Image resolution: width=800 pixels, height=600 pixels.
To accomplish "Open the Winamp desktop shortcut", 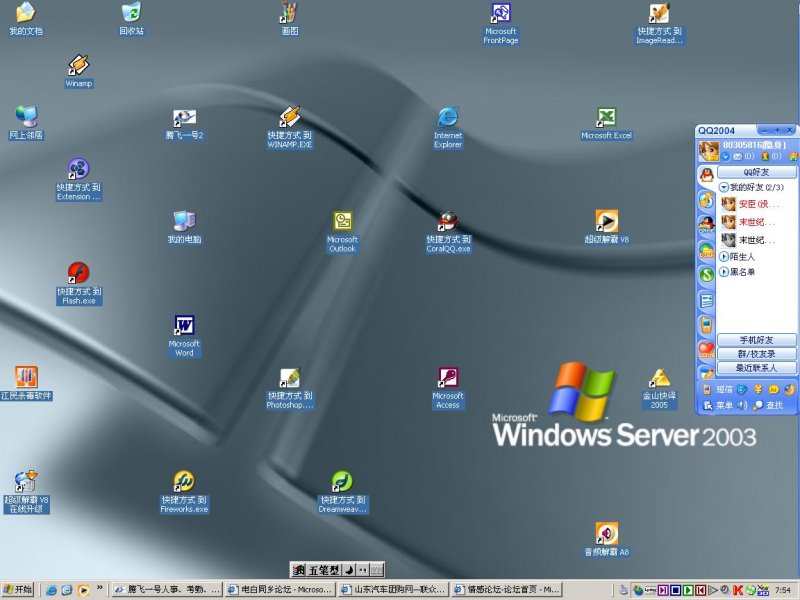I will [x=79, y=66].
